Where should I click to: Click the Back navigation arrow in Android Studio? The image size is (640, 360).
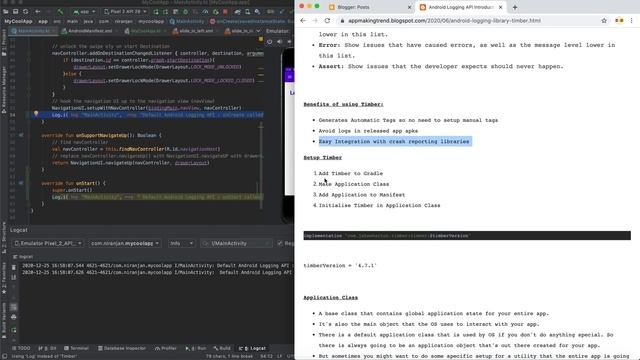(38, 11)
